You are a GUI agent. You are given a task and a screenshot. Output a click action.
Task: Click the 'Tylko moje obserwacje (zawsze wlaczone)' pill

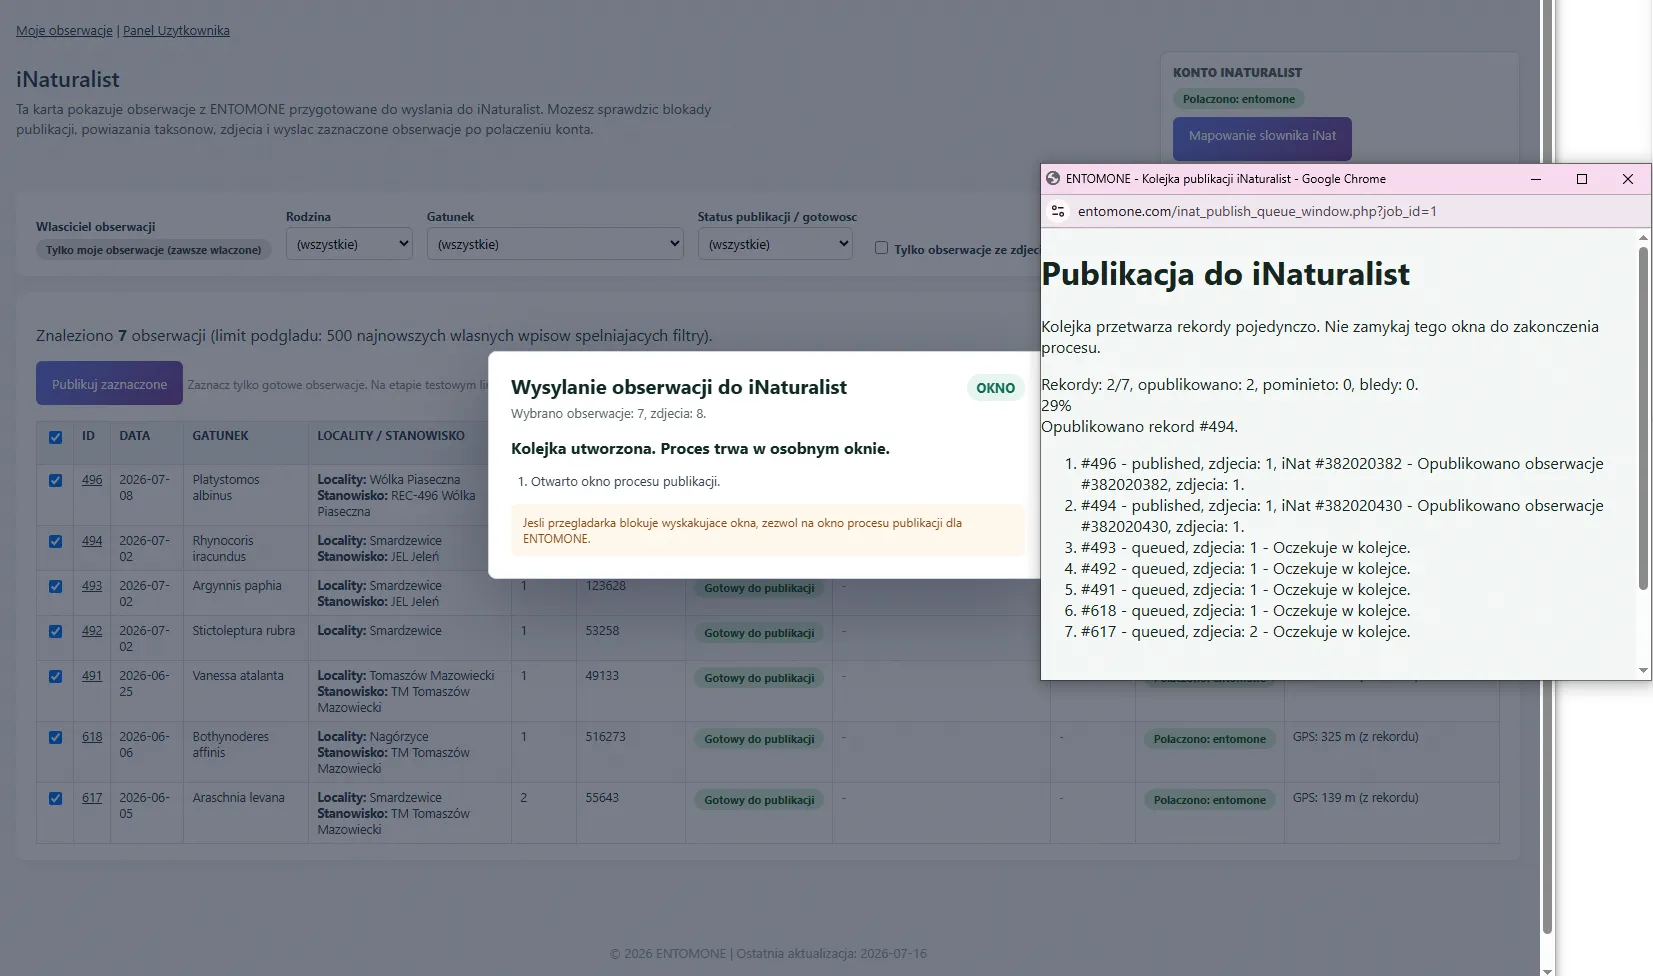coord(154,250)
